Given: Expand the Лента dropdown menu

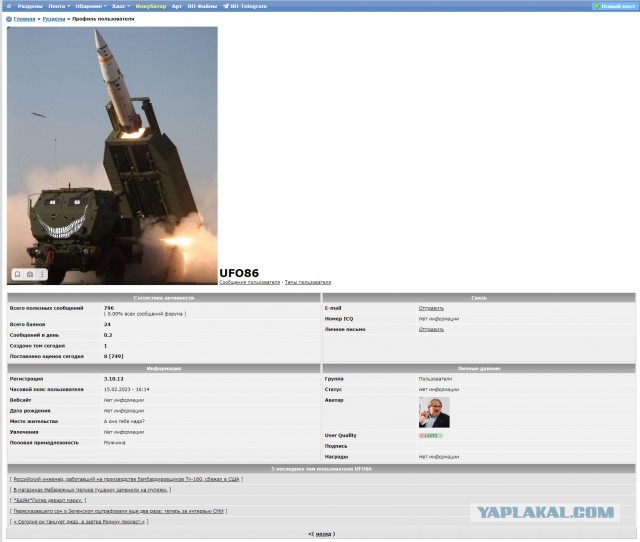Looking at the screenshot, I should (x=59, y=6).
